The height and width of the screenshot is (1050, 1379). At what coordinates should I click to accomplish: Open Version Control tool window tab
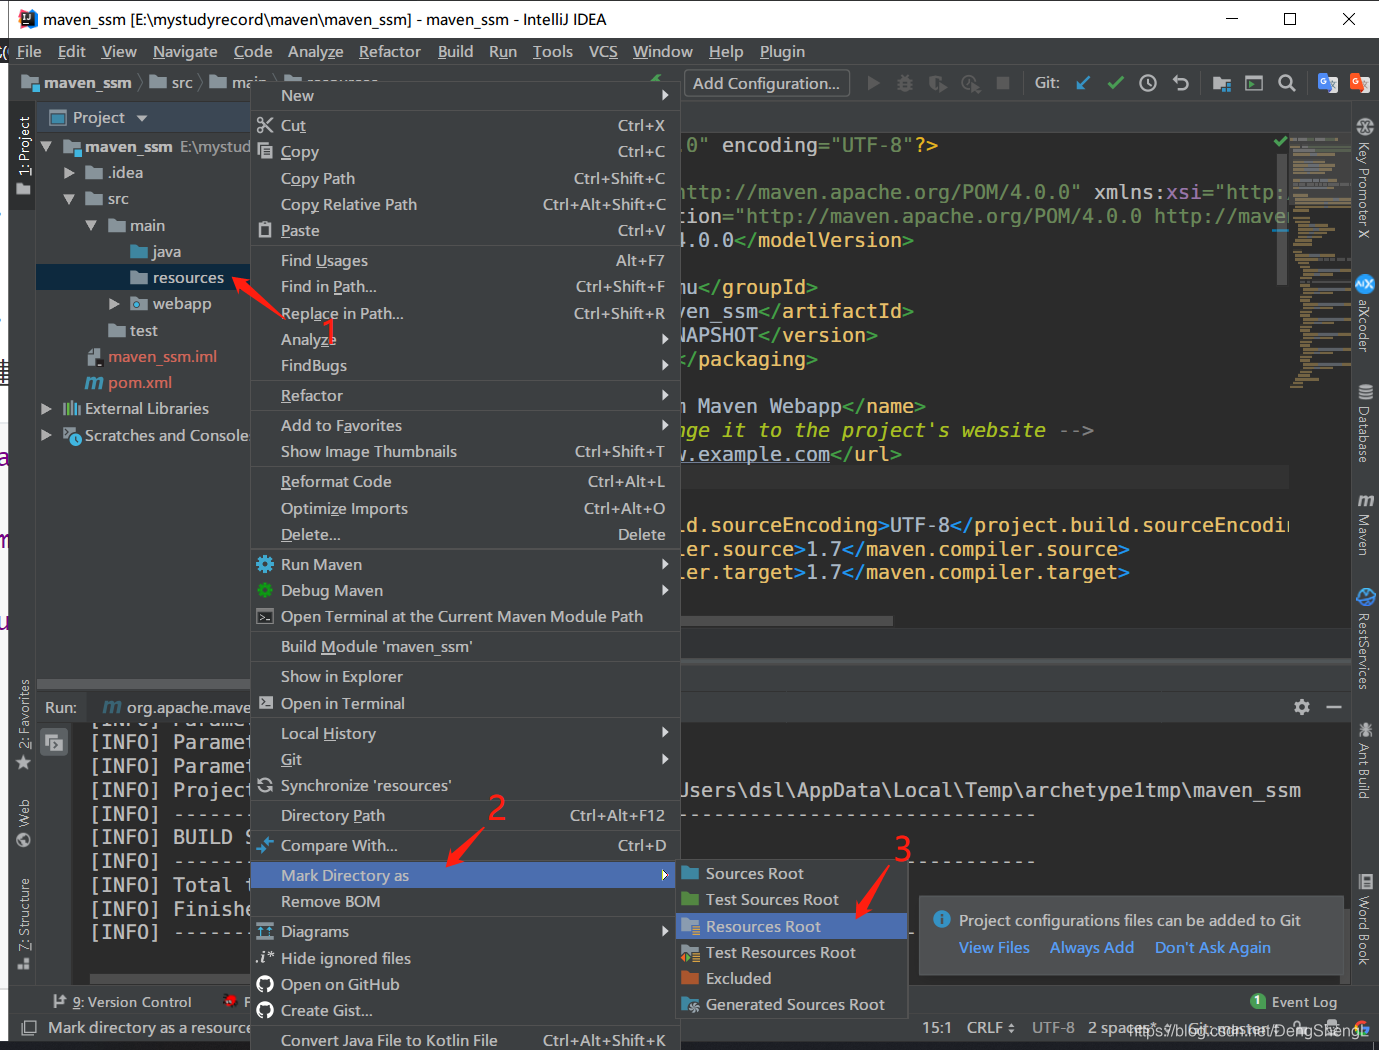click(122, 1002)
